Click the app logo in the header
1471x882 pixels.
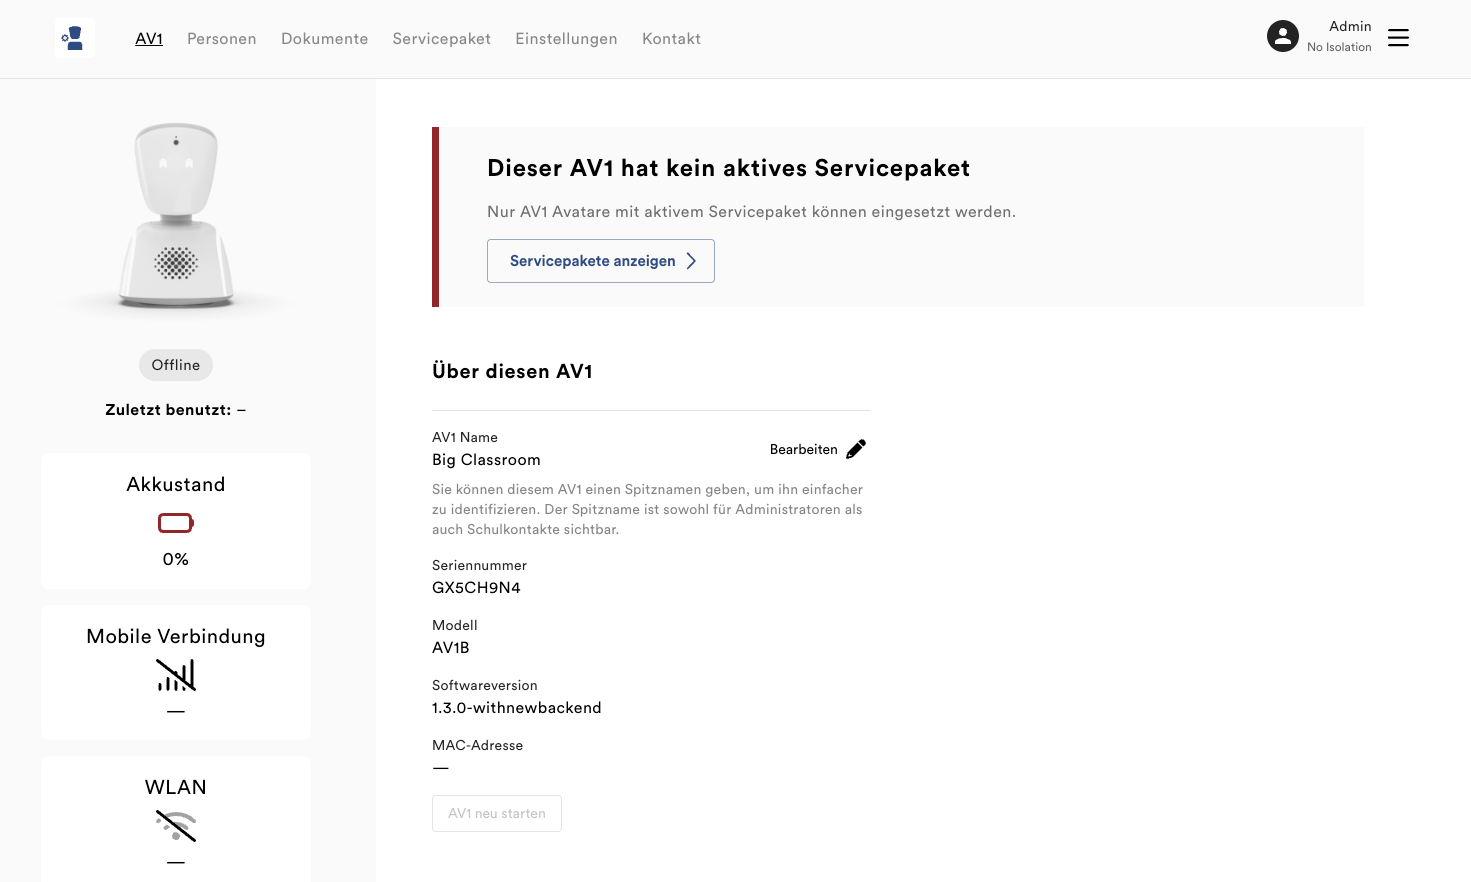click(75, 38)
